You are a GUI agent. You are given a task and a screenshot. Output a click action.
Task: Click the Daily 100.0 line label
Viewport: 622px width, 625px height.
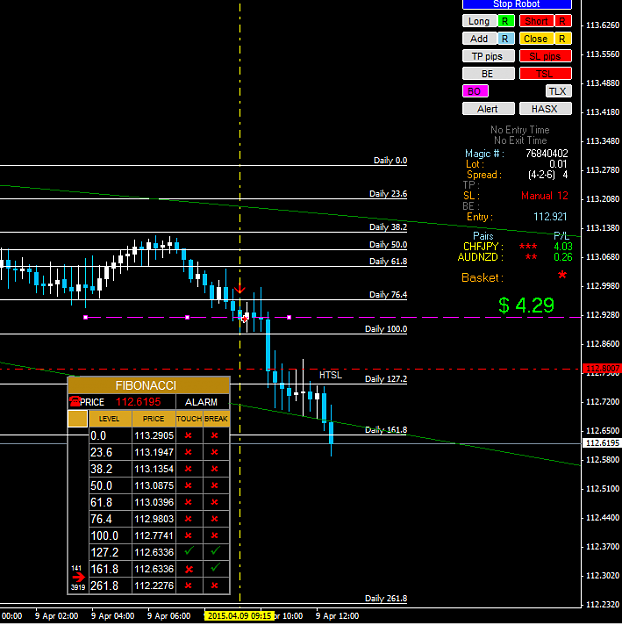386,329
